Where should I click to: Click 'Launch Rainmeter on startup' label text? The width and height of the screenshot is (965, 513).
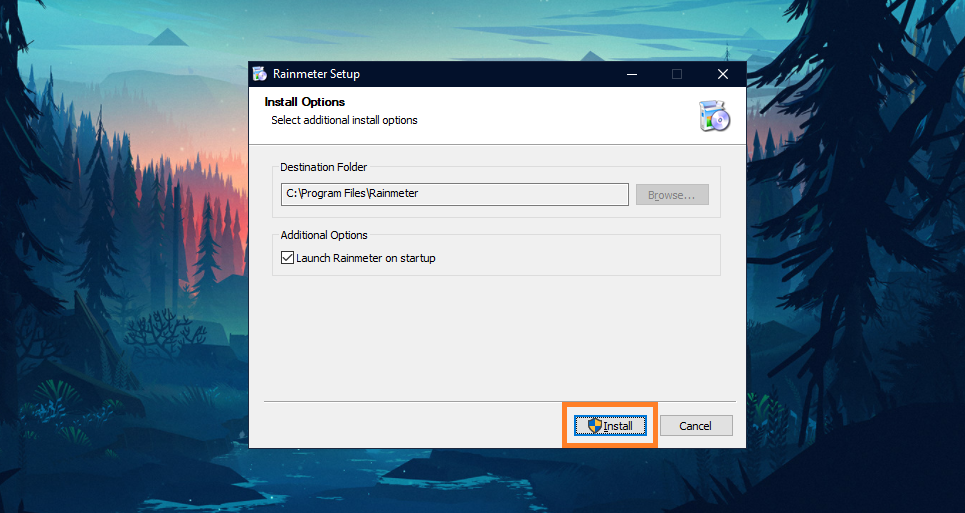[366, 258]
